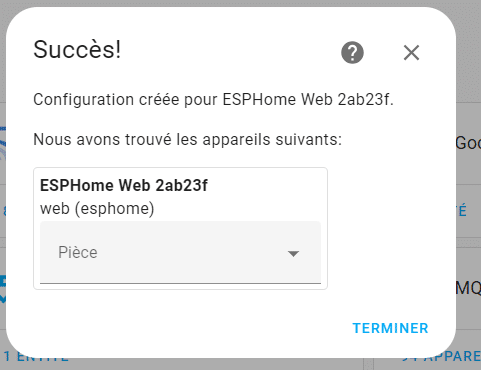Open help via the question mark icon
The width and height of the screenshot is (481, 370).
(x=352, y=53)
